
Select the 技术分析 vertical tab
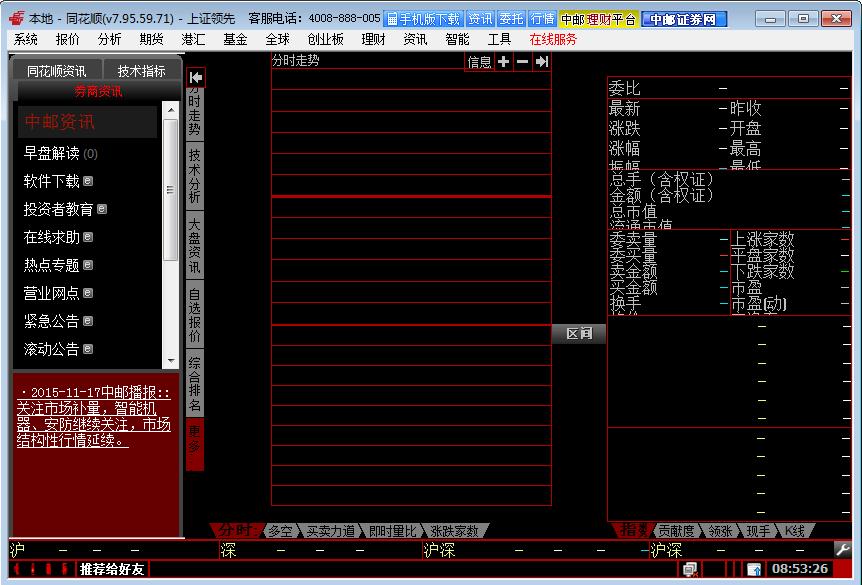coord(195,176)
